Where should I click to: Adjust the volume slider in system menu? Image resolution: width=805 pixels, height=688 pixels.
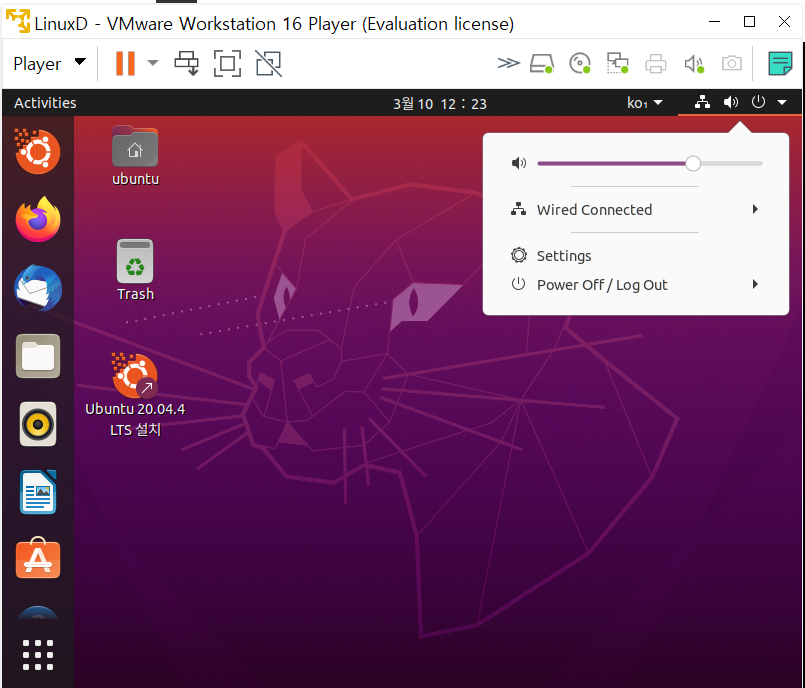pos(649,164)
